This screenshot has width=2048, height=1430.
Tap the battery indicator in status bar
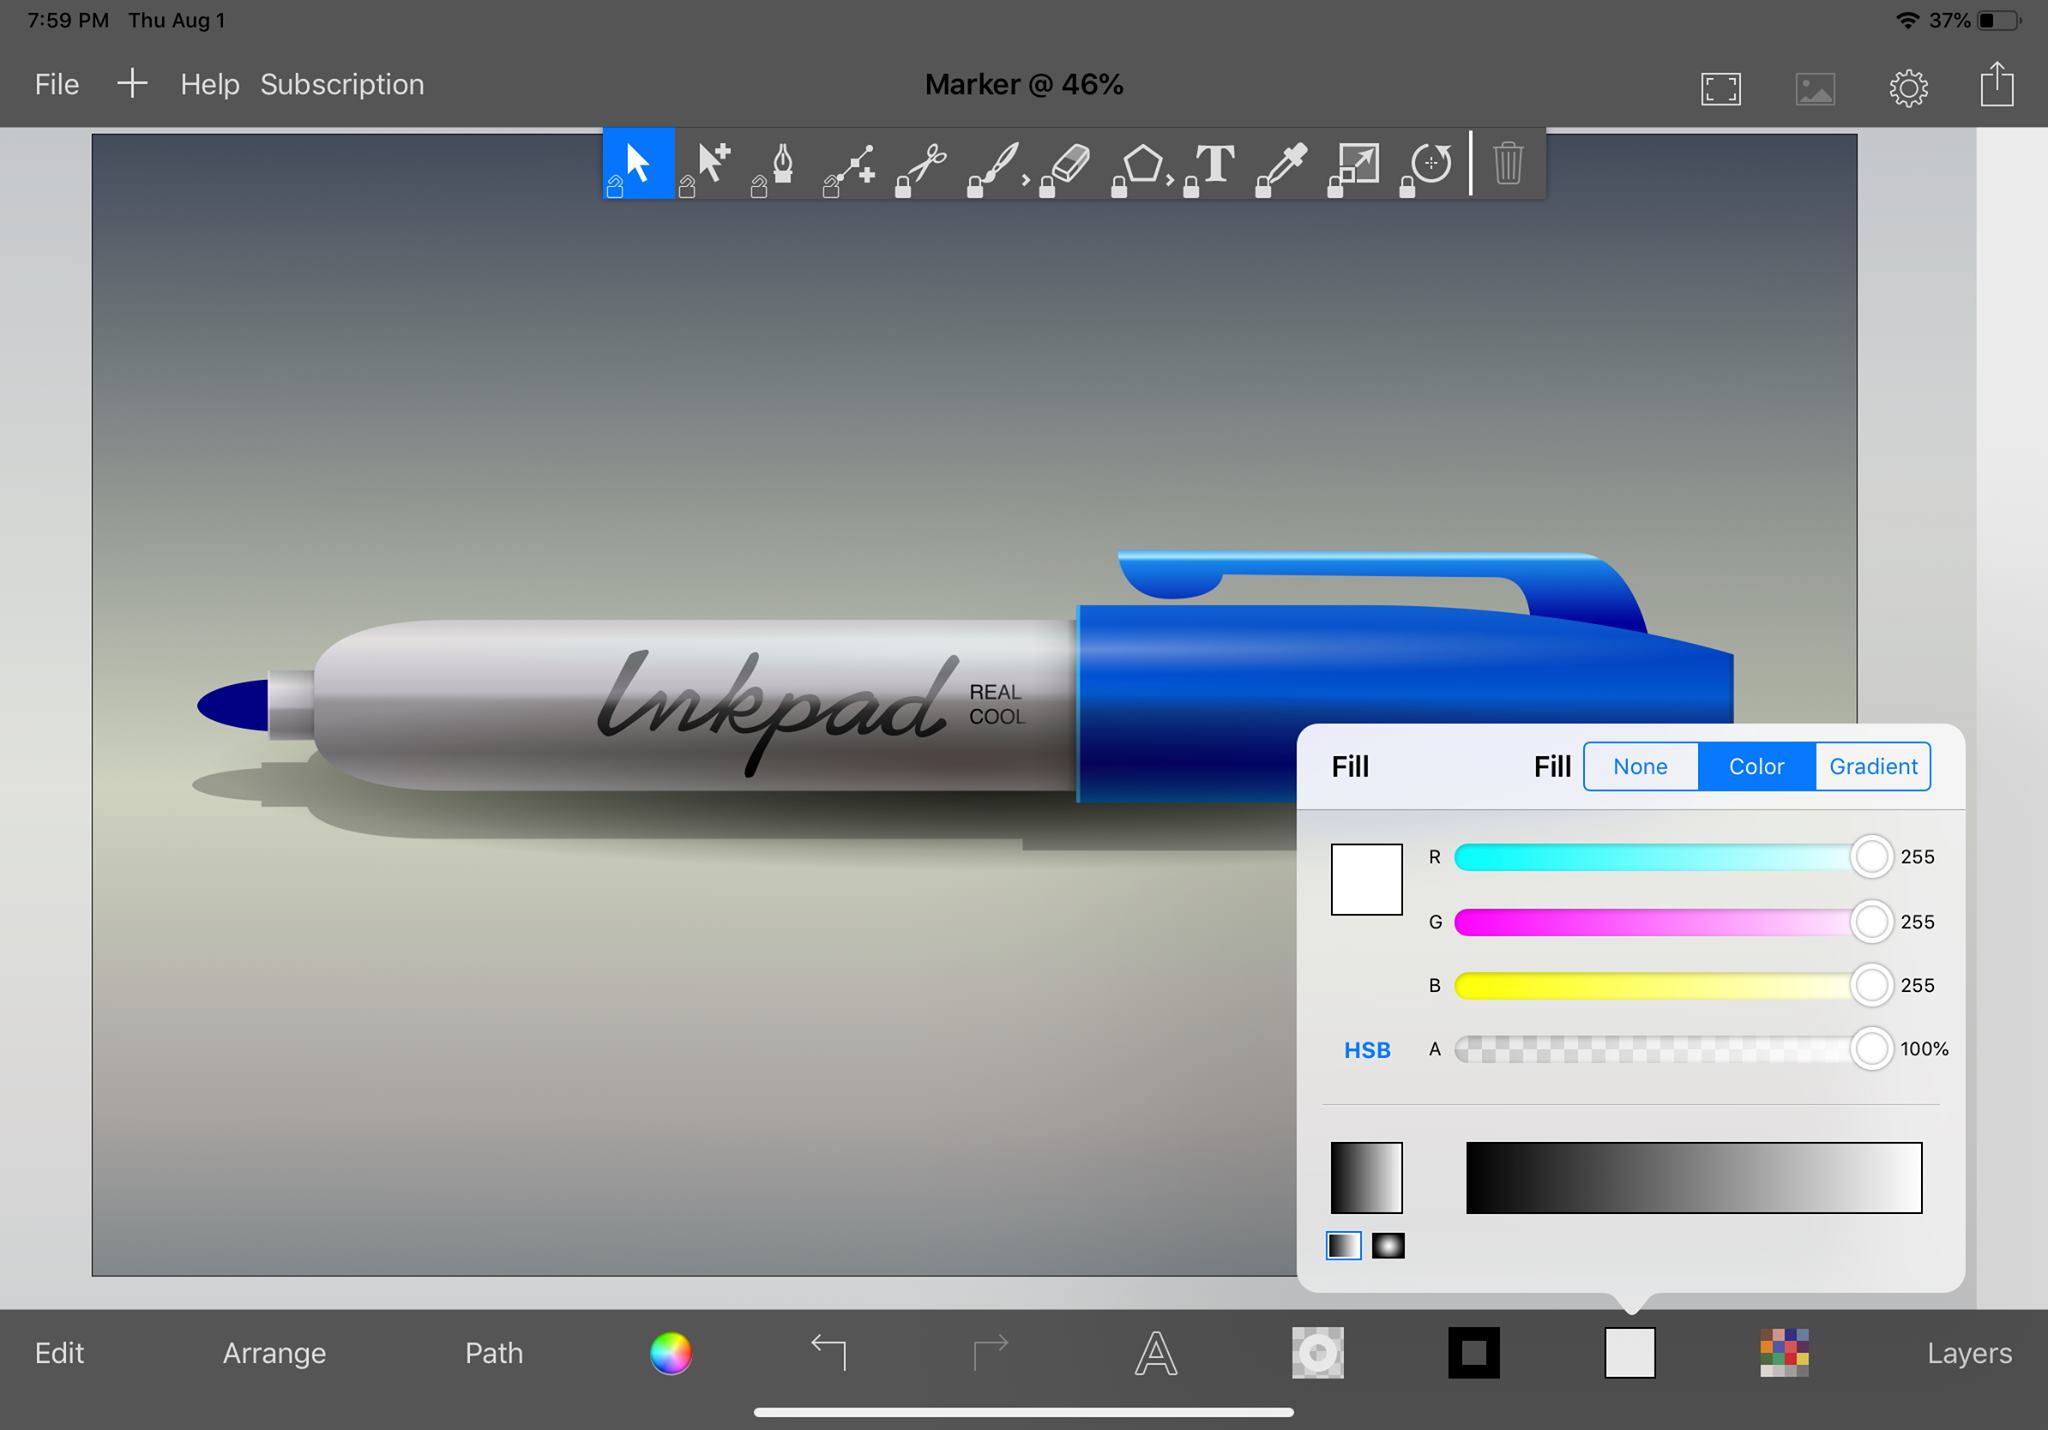click(x=1999, y=20)
